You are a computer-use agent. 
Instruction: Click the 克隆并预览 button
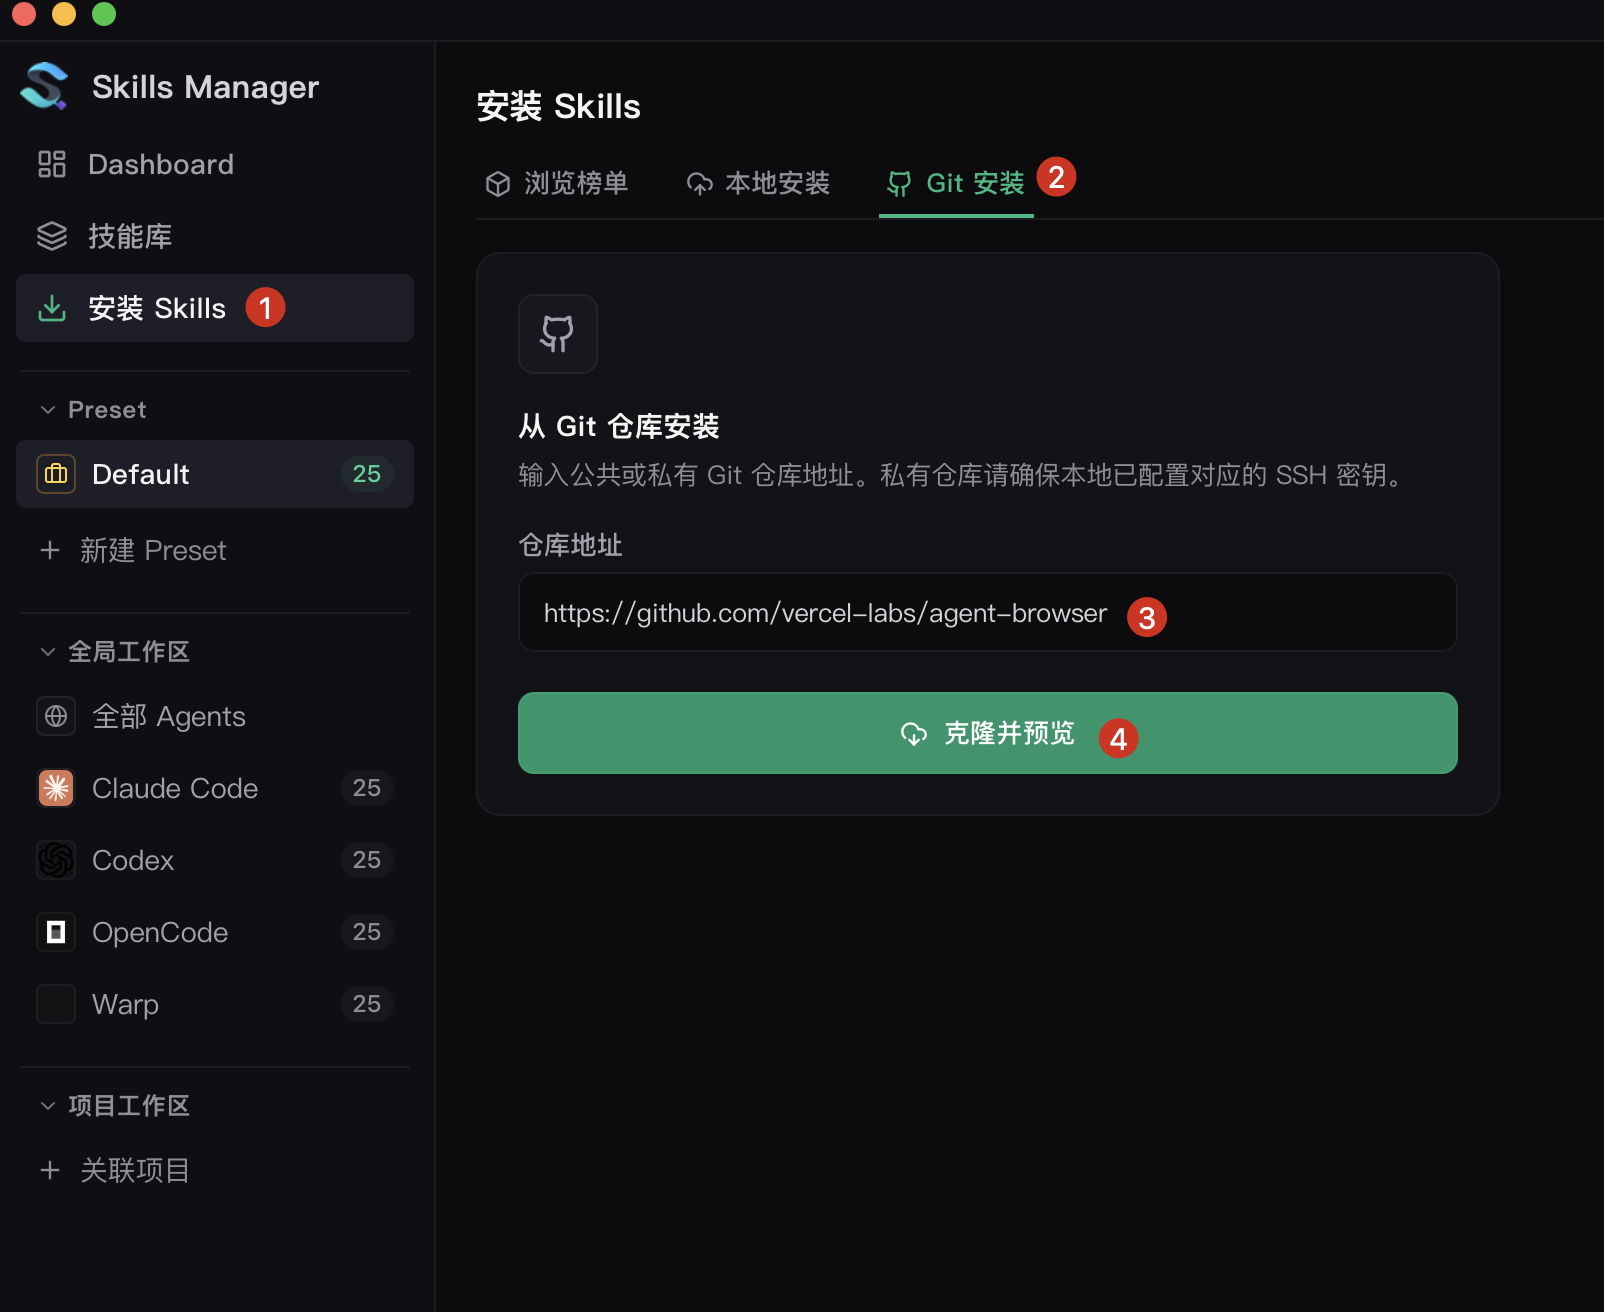pos(988,733)
